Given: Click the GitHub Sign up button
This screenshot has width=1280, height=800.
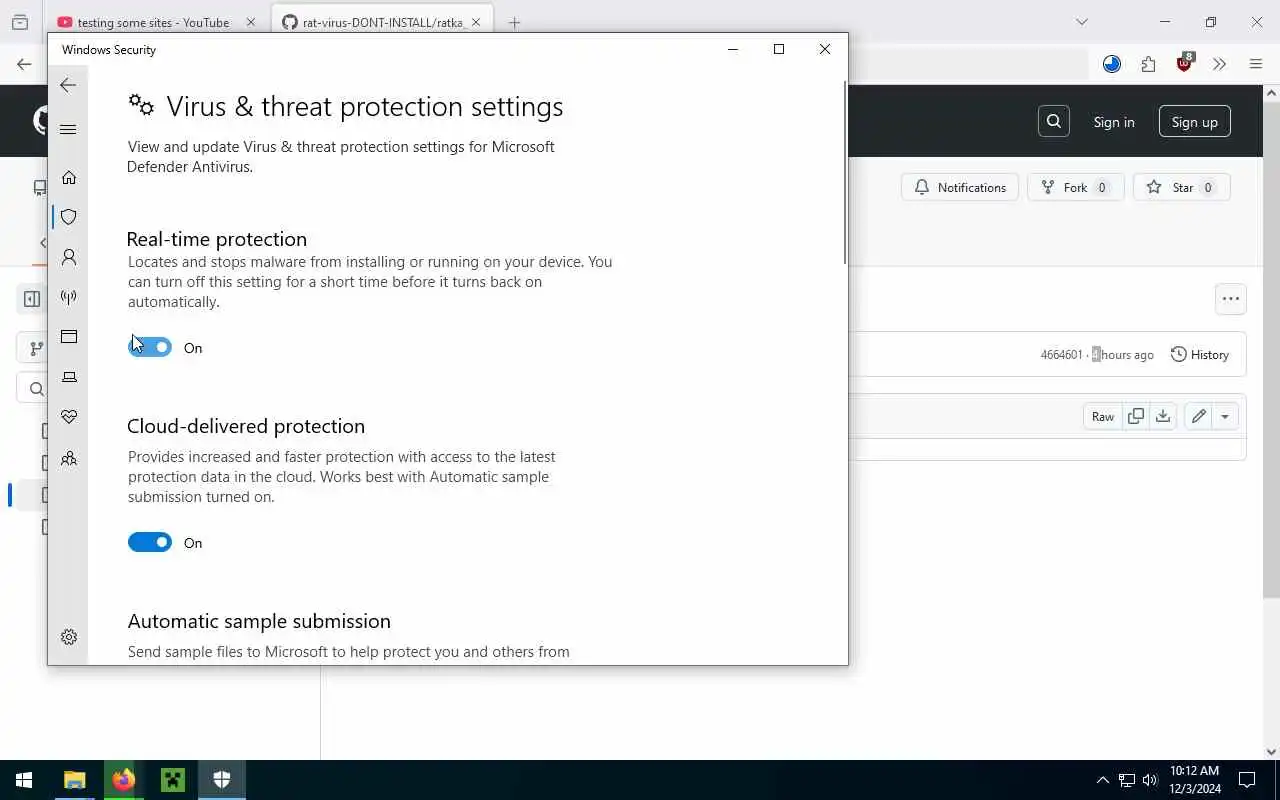Looking at the screenshot, I should point(1195,122).
